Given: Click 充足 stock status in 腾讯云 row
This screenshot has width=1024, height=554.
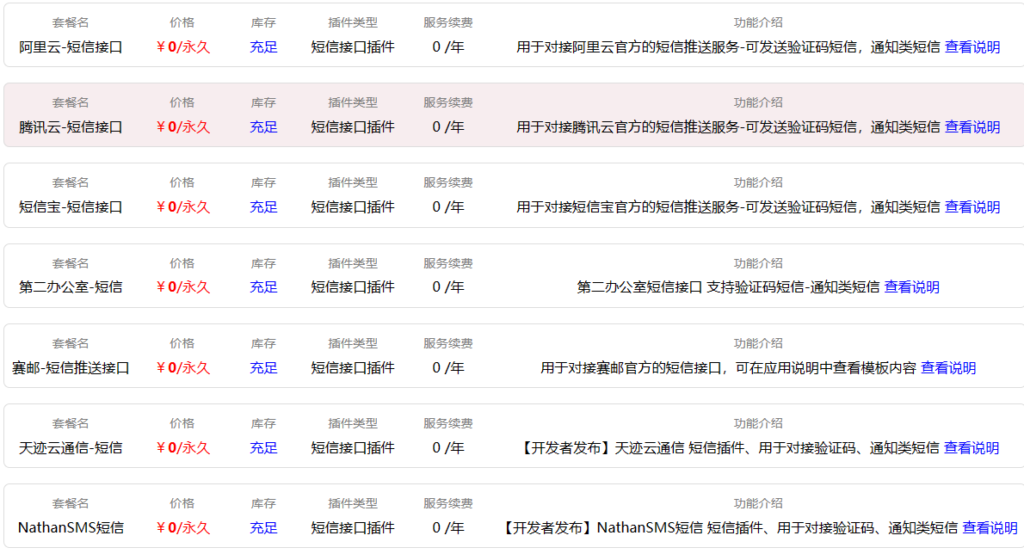Looking at the screenshot, I should point(263,127).
